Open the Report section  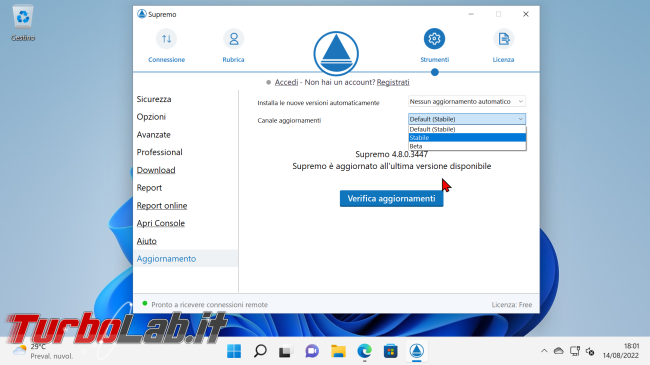click(149, 188)
